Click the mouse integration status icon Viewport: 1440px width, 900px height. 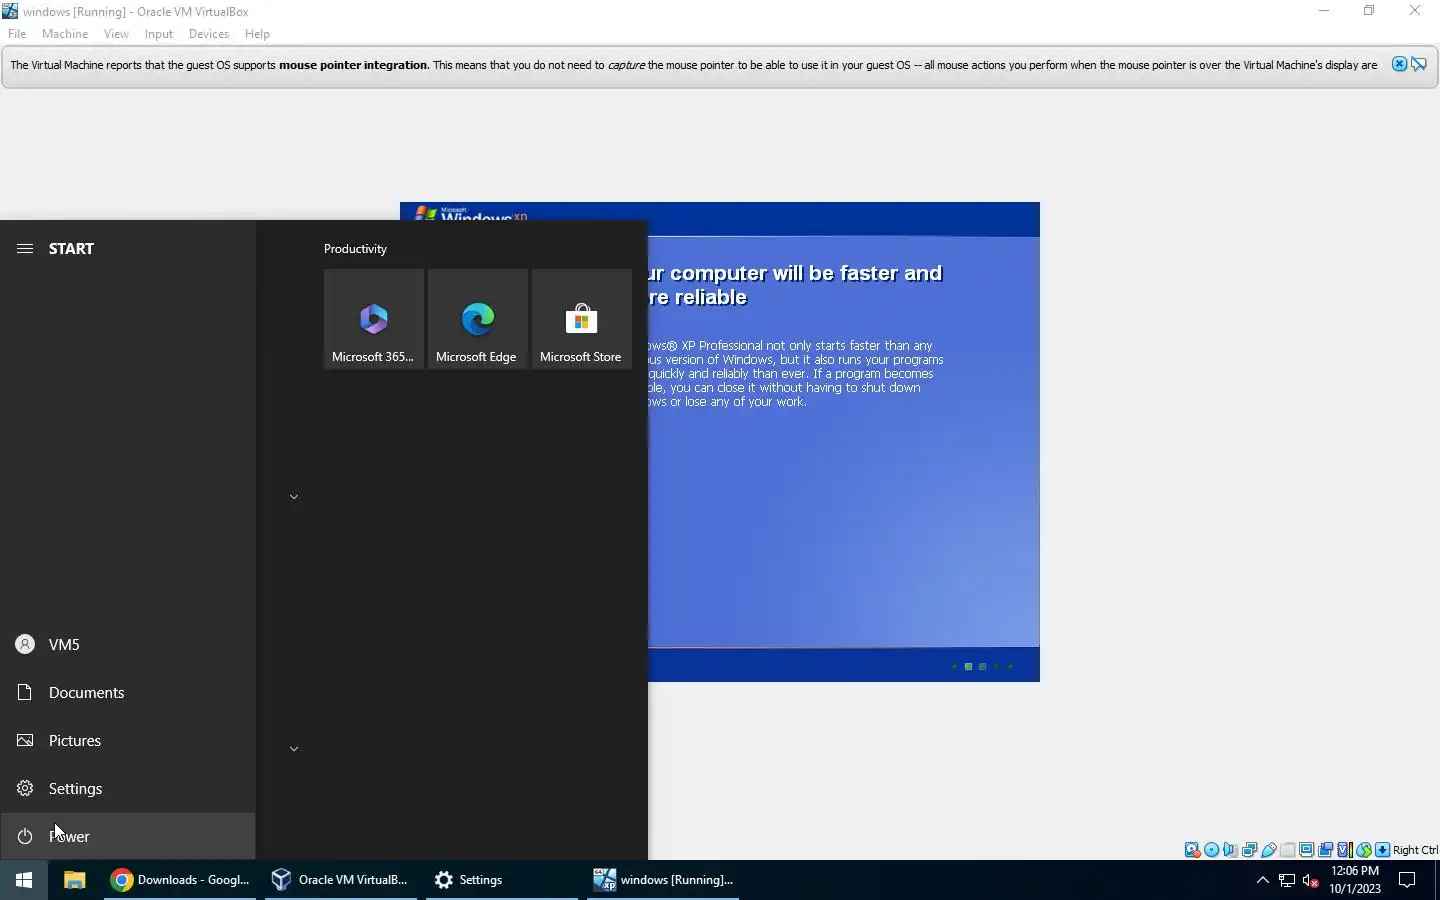coord(1363,850)
